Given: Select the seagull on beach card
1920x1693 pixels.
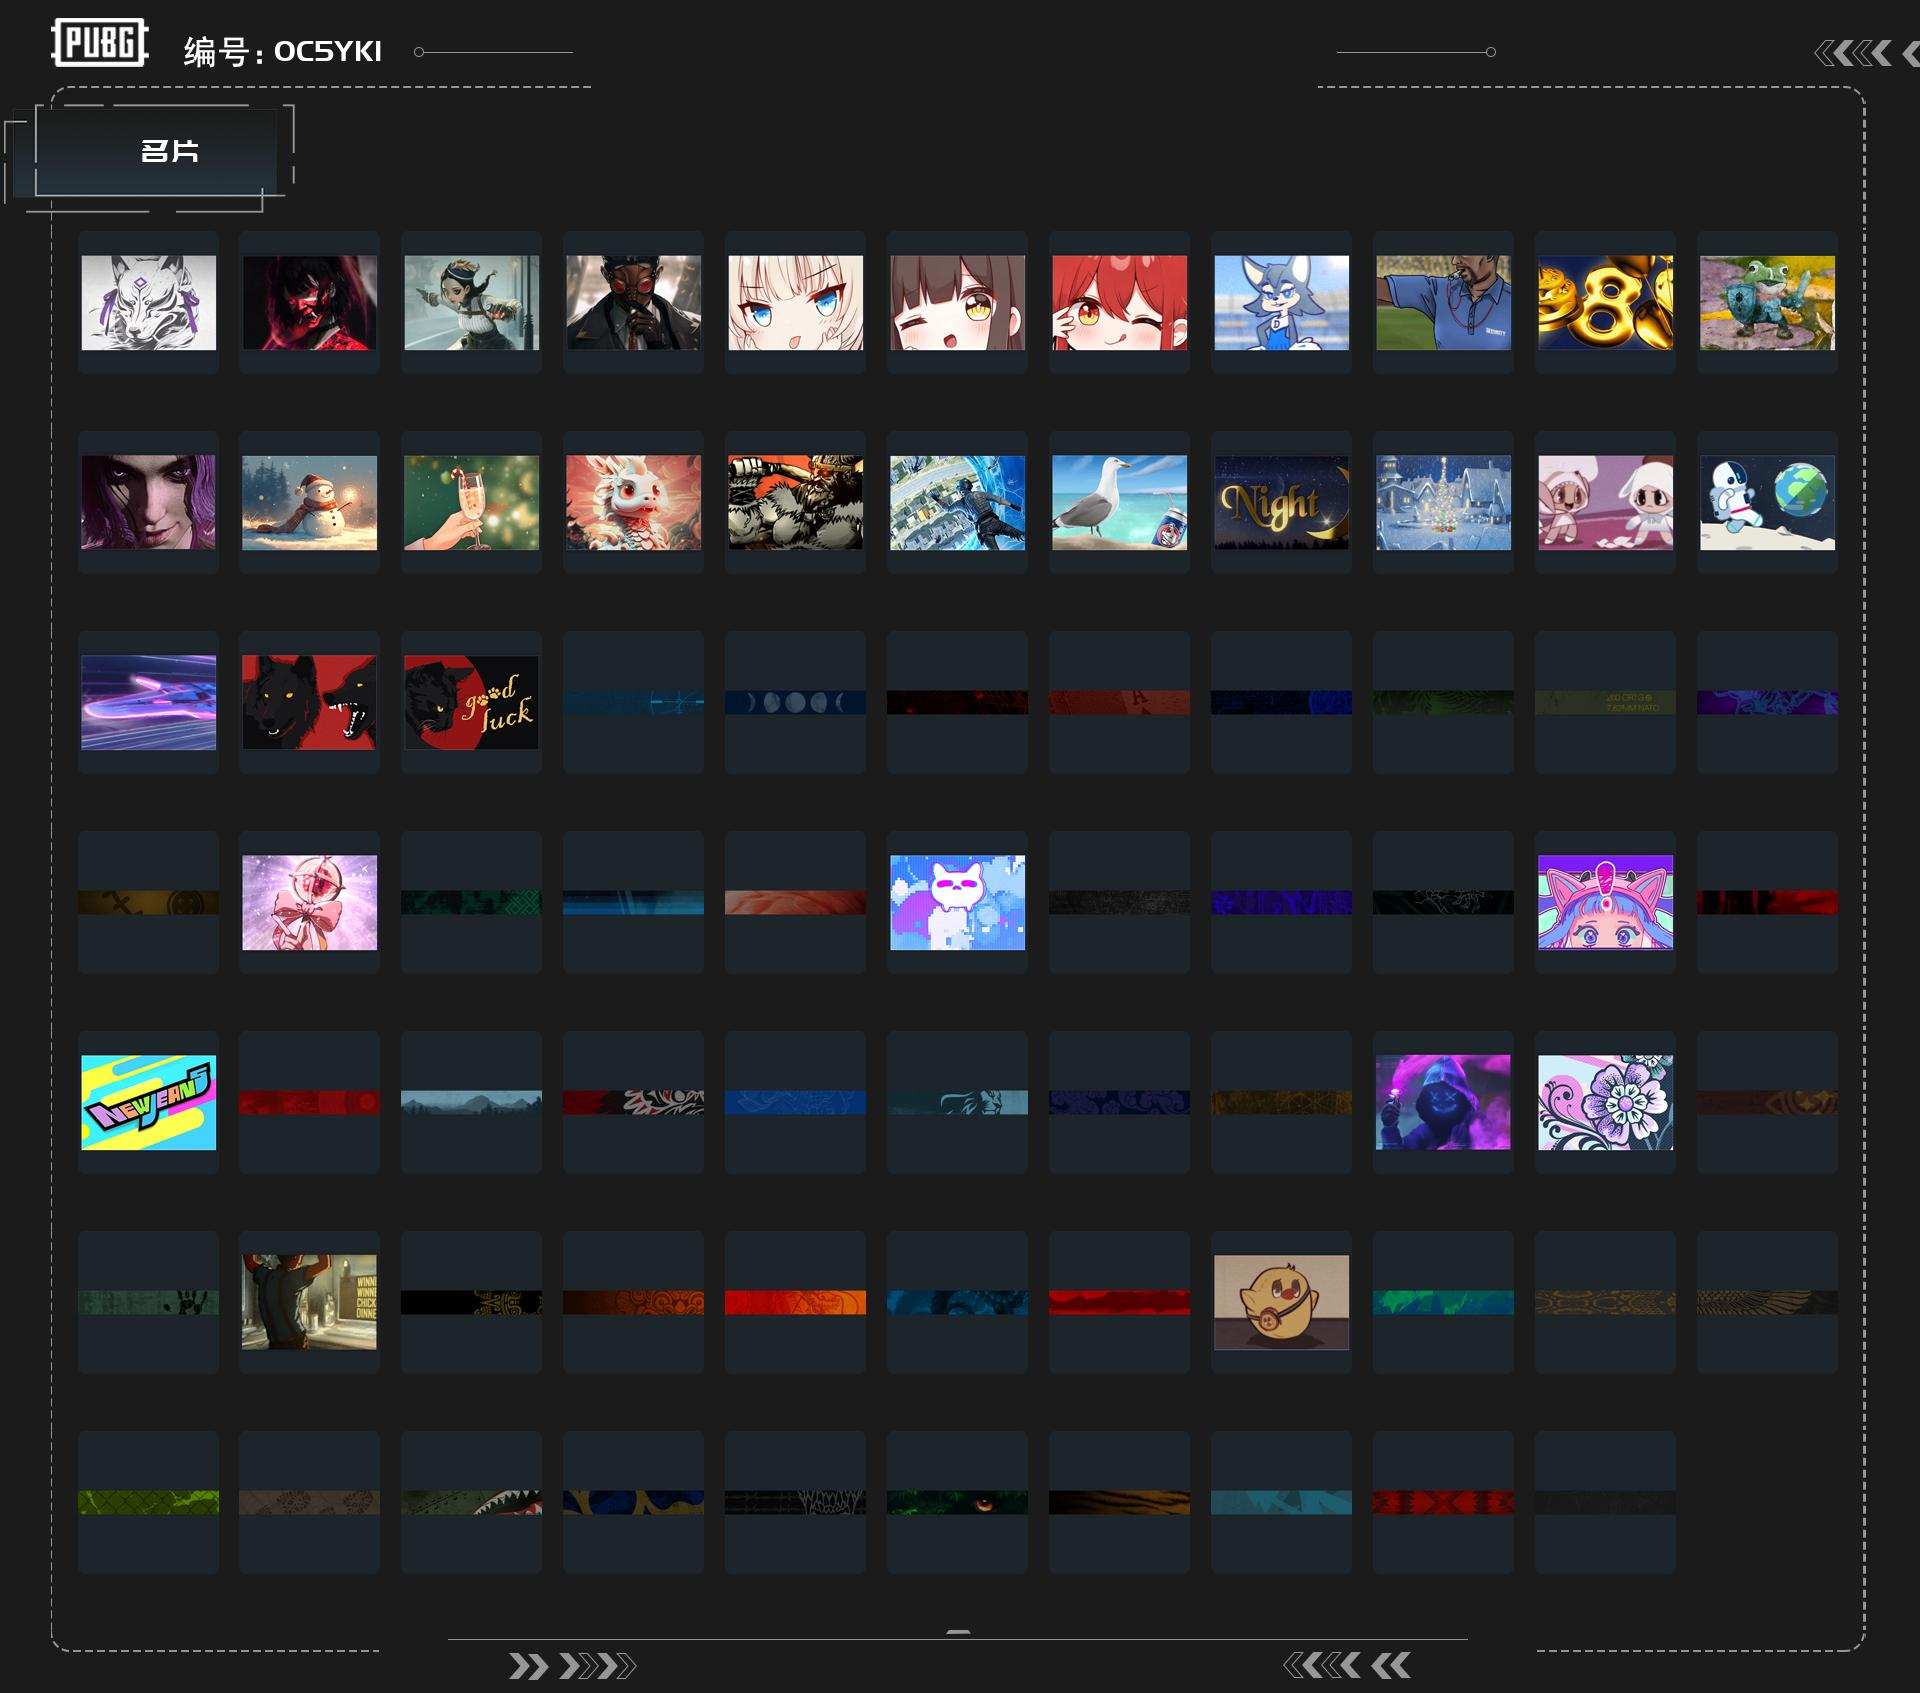Looking at the screenshot, I should [x=1120, y=502].
